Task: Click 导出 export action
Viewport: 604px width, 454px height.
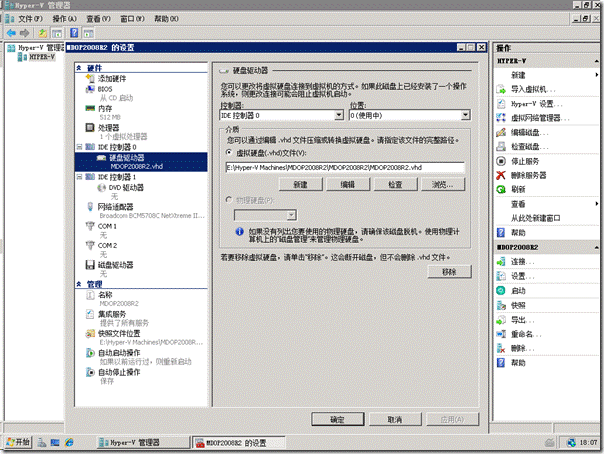Action: [x=522, y=320]
